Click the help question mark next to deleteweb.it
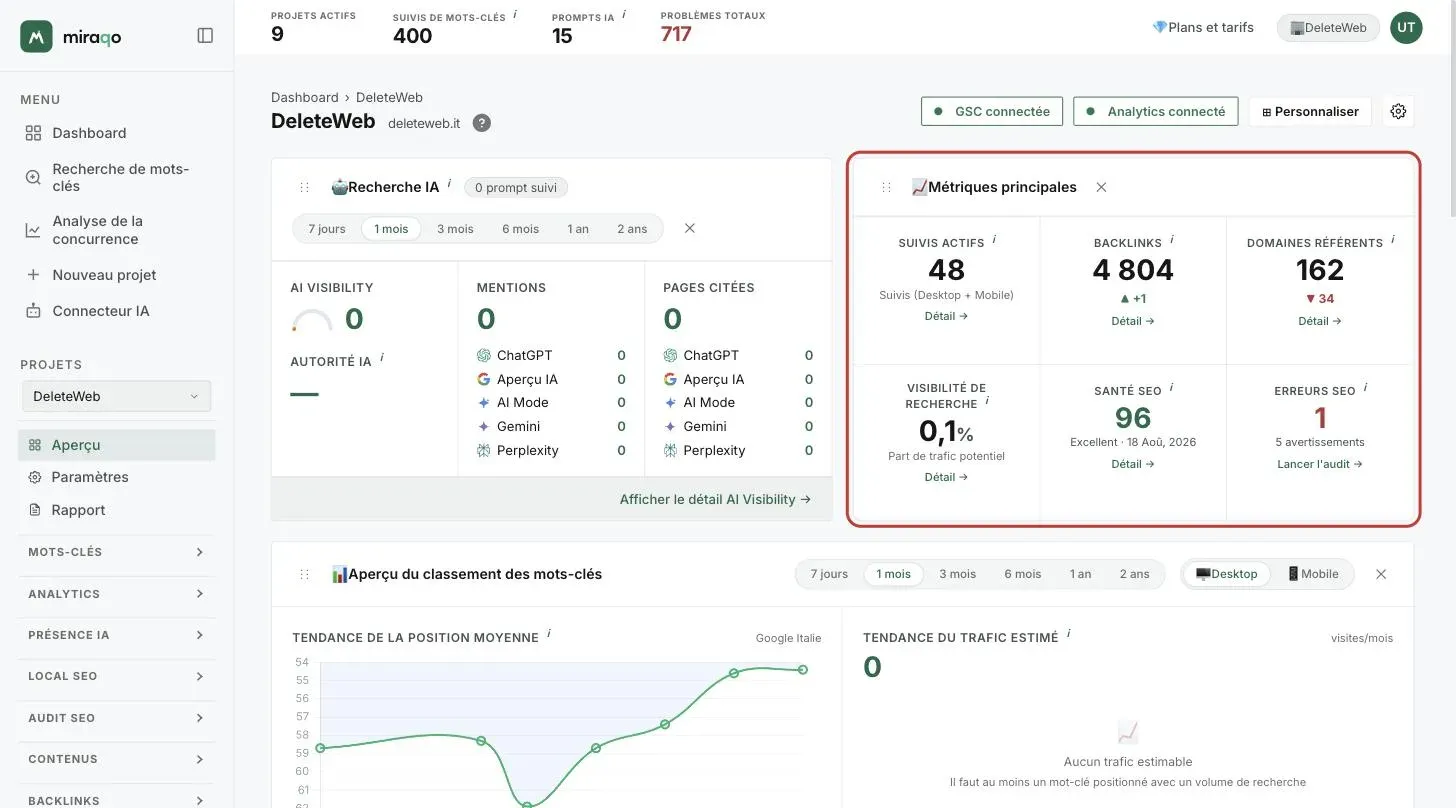Image resolution: width=1456 pixels, height=808 pixels. pos(482,123)
